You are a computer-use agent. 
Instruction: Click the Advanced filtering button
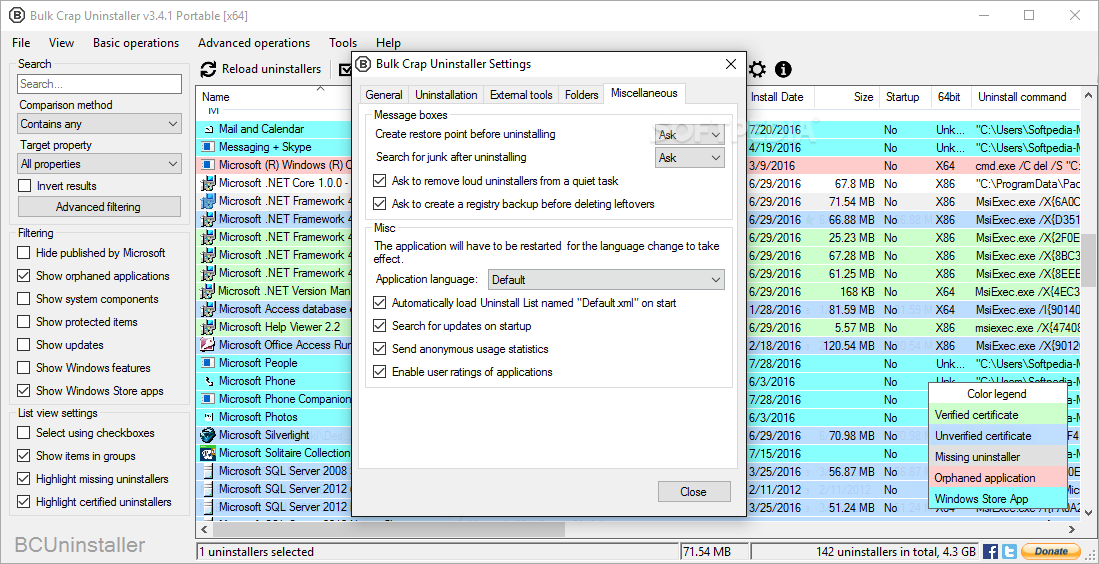pyautogui.click(x=98, y=207)
